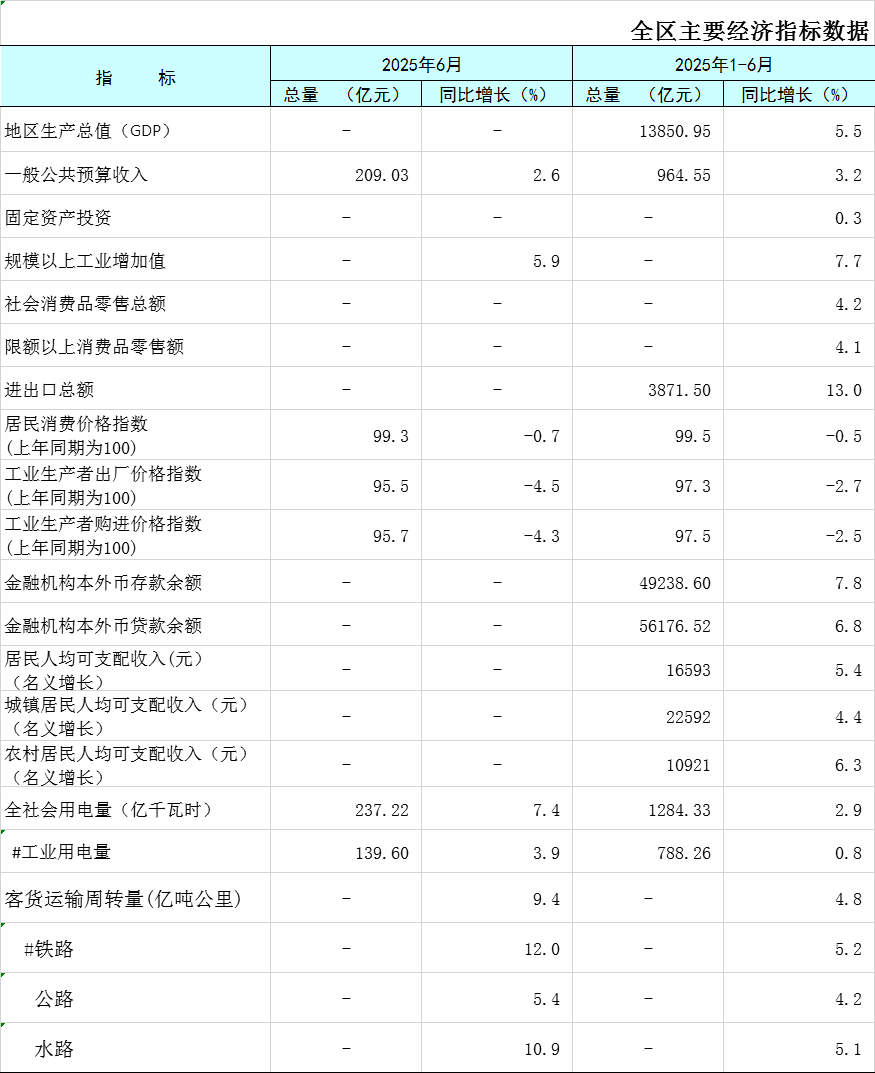Select the title 全区主要经济指标数据
The width and height of the screenshot is (875, 1073).
pos(749,31)
